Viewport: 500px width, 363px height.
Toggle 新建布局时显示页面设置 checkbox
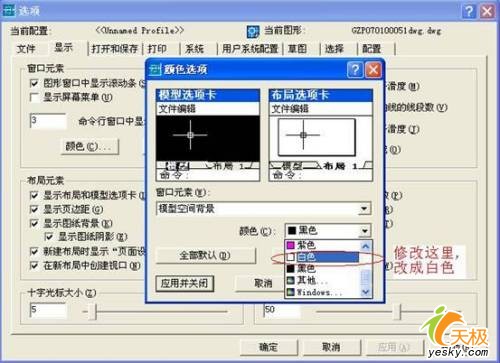point(34,251)
